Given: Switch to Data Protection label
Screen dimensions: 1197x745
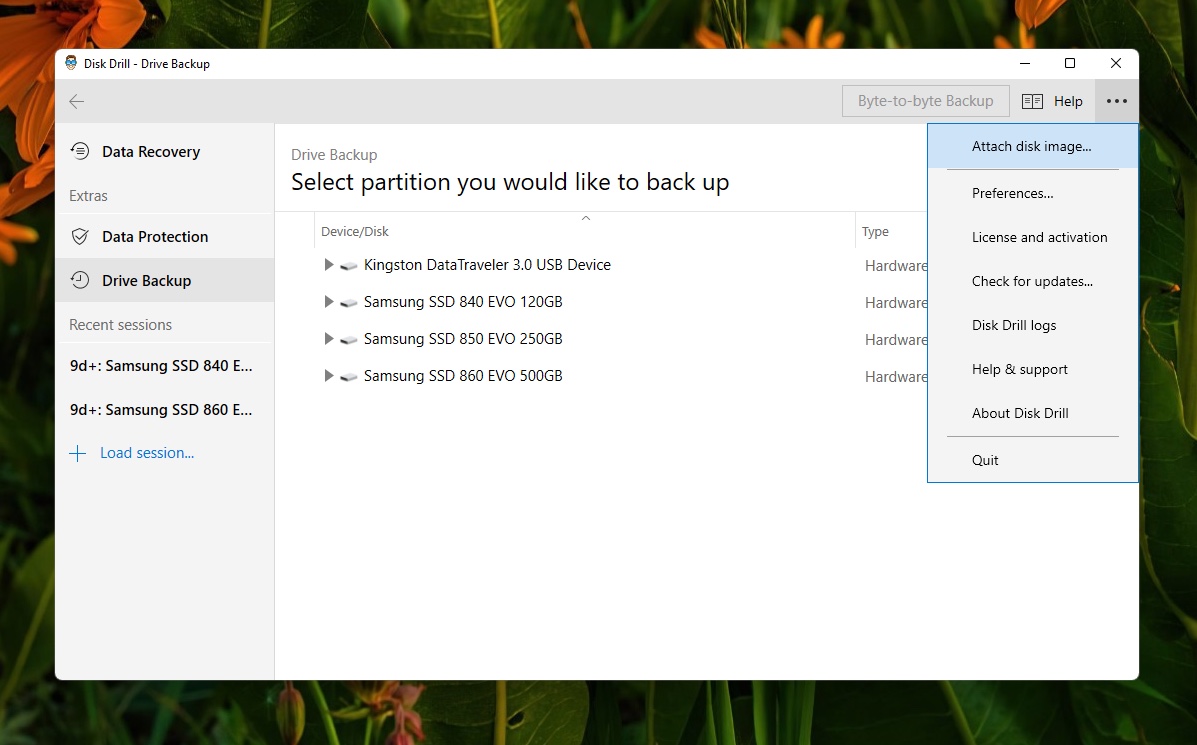Looking at the screenshot, I should click(x=155, y=237).
